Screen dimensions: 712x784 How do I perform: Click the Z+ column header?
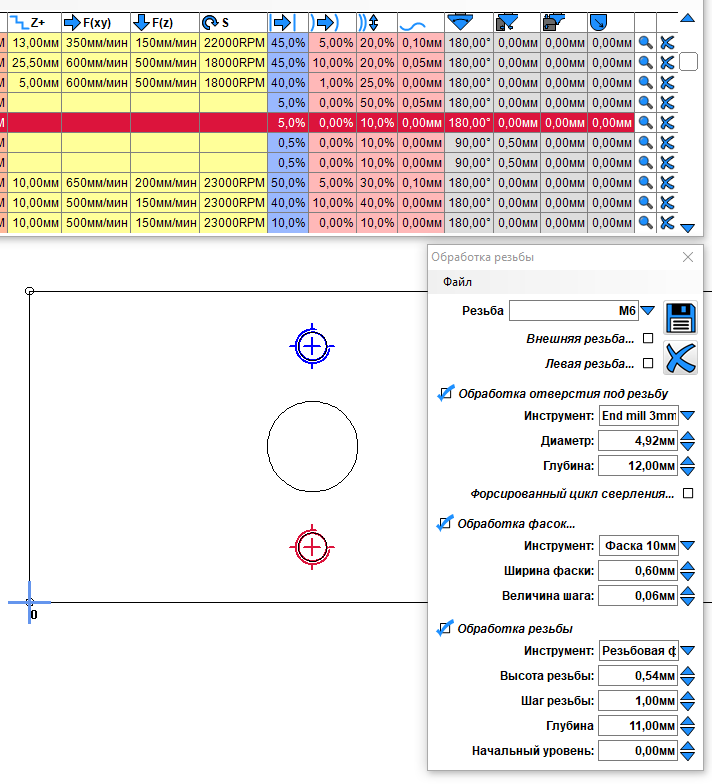[x=34, y=22]
